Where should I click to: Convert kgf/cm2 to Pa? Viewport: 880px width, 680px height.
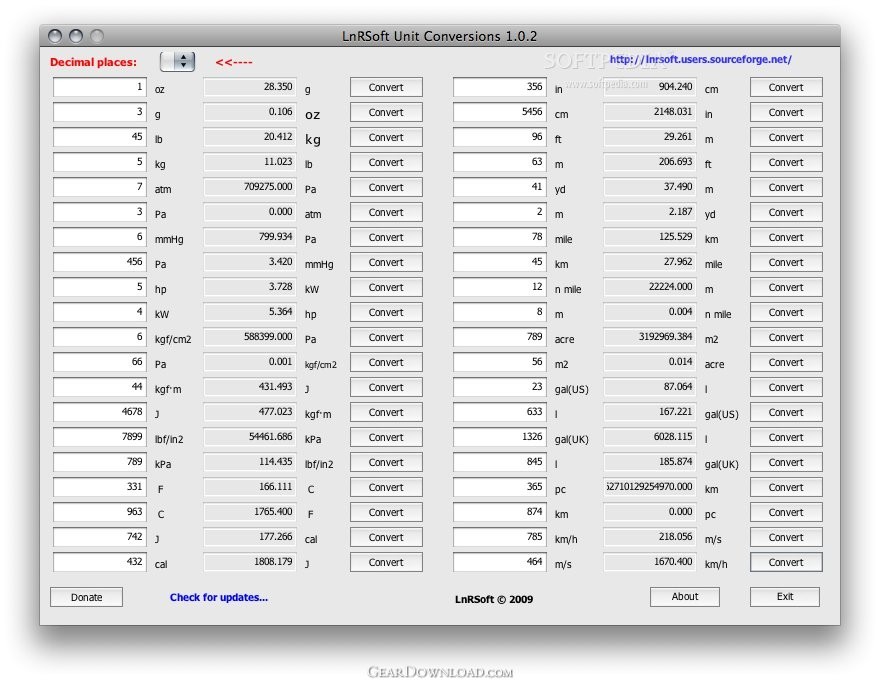[386, 337]
